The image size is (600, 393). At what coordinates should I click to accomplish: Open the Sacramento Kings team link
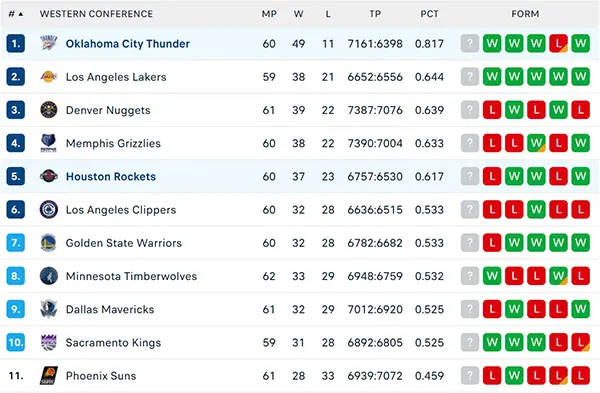click(x=113, y=342)
